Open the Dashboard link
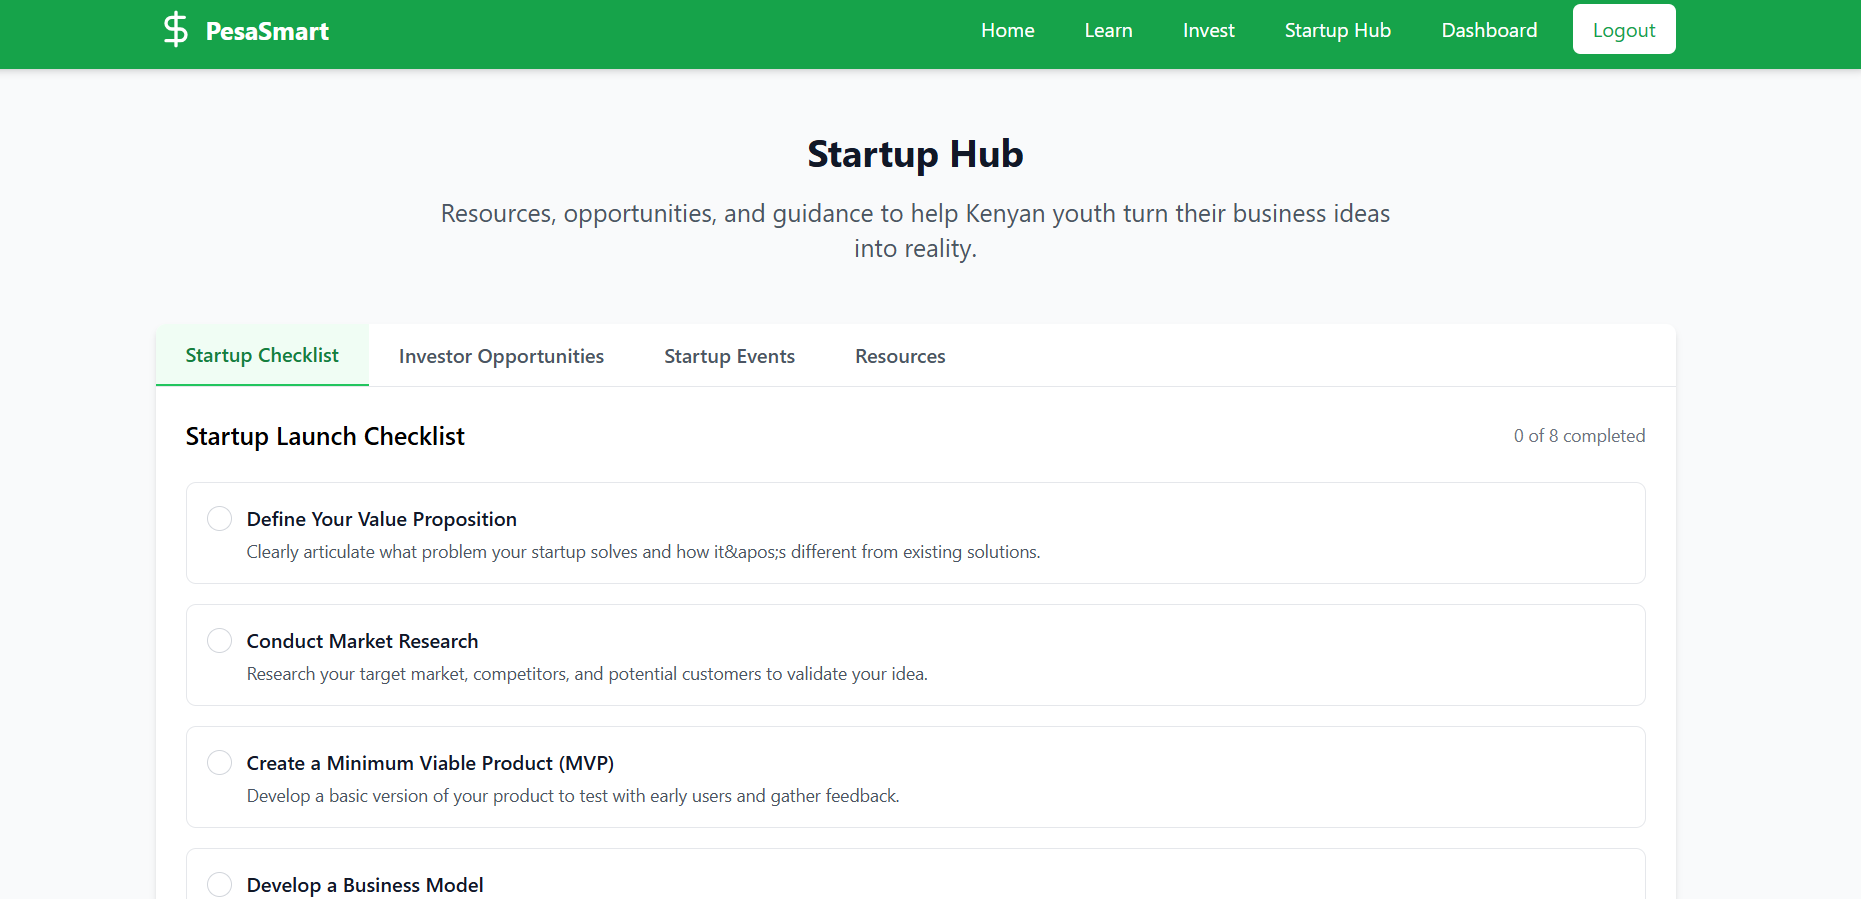 1489,30
